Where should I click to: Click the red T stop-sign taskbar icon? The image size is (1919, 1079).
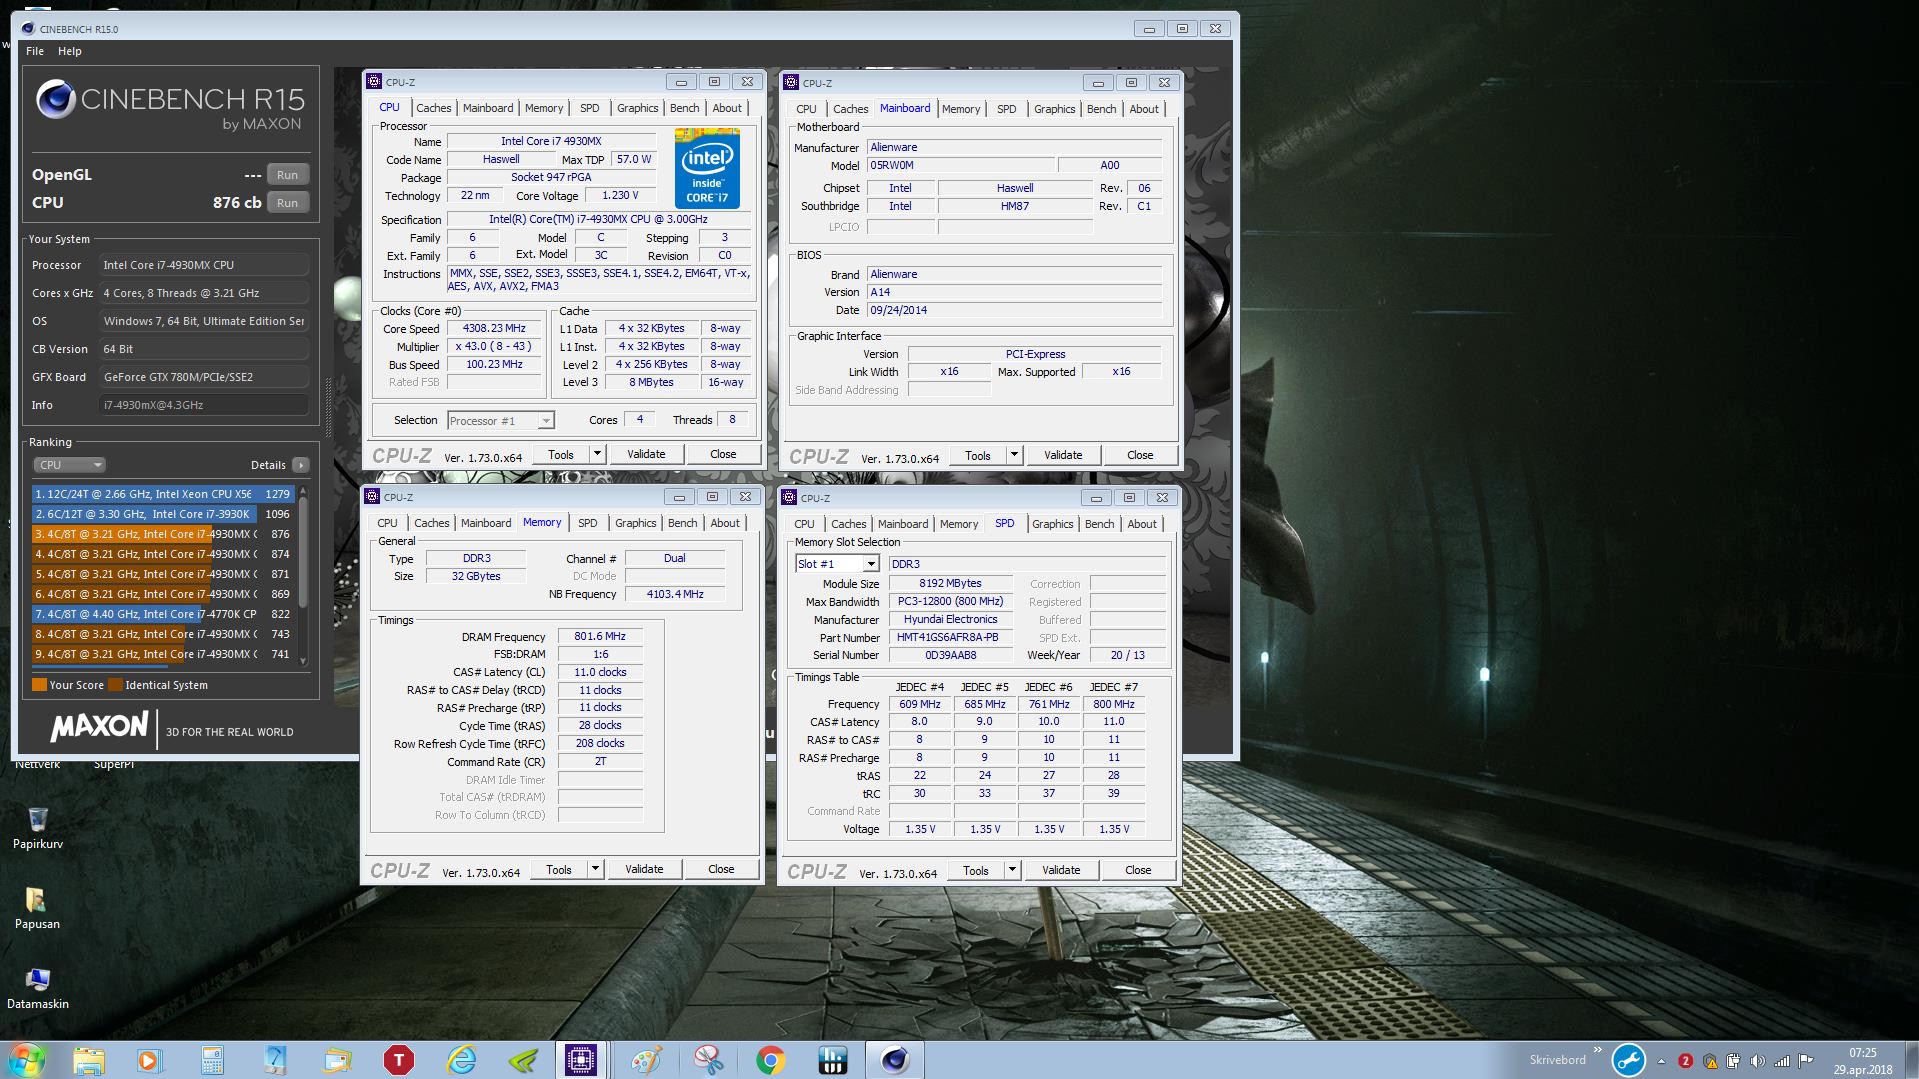(399, 1060)
